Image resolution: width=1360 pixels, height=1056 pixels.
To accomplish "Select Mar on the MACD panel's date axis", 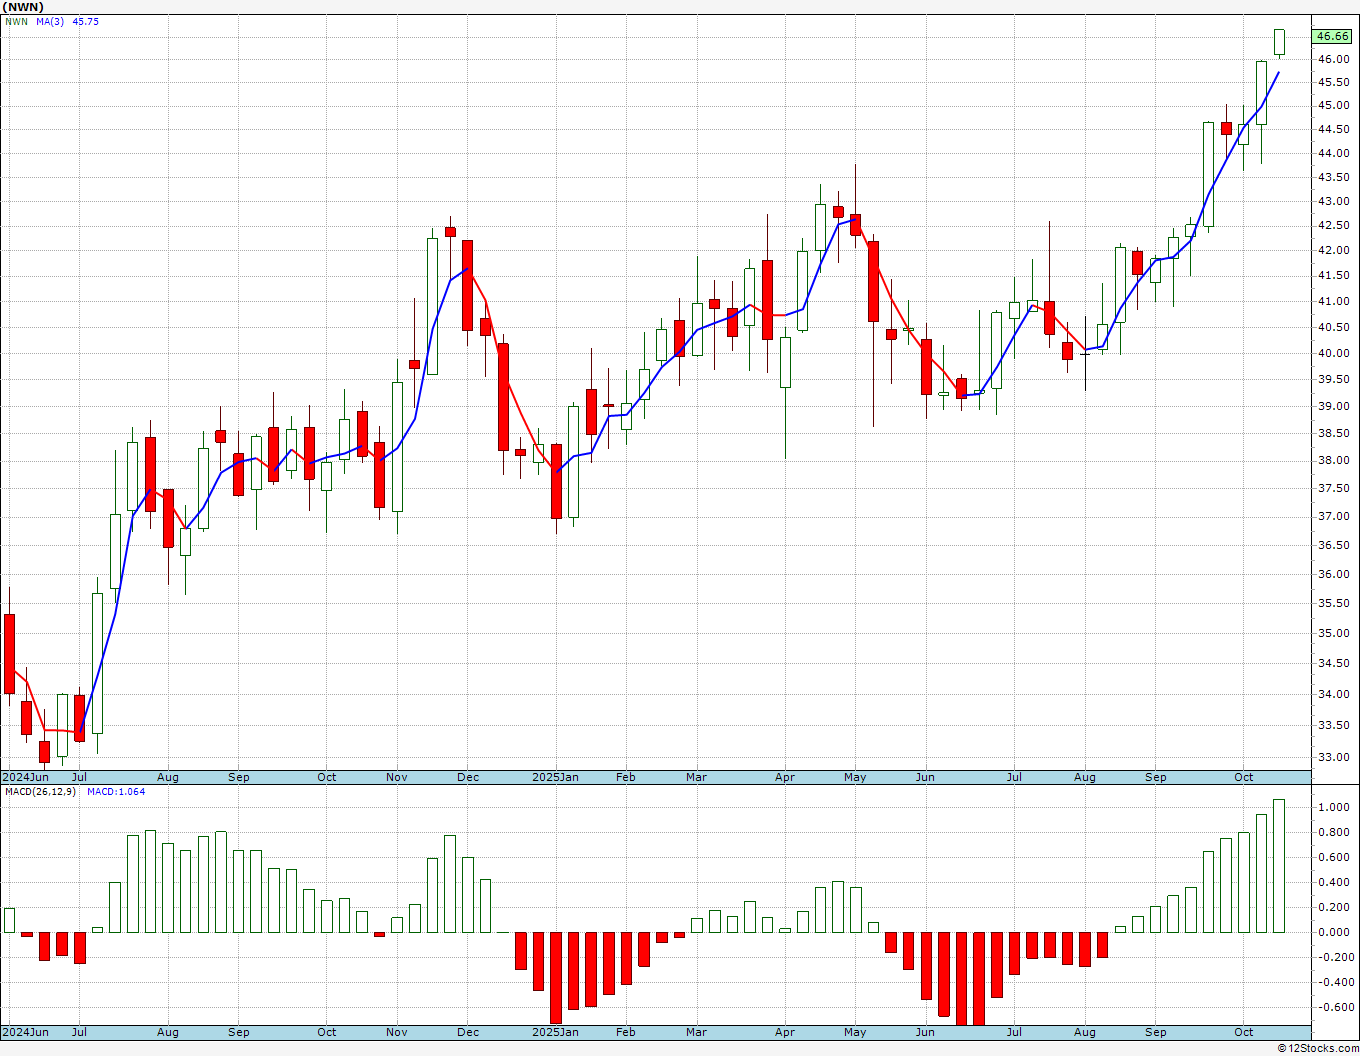I will tap(696, 1032).
